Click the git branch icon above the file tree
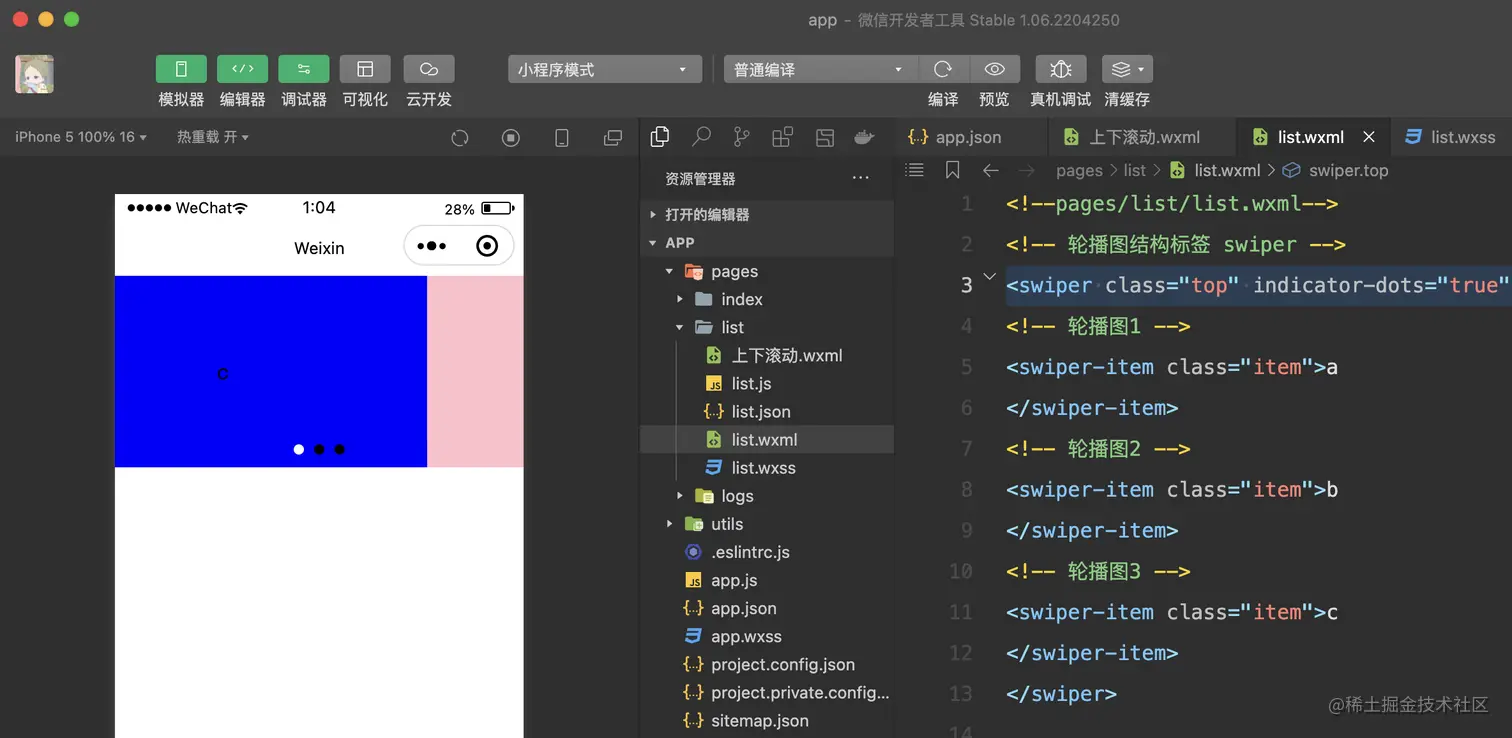The image size is (1512, 738). coord(741,136)
